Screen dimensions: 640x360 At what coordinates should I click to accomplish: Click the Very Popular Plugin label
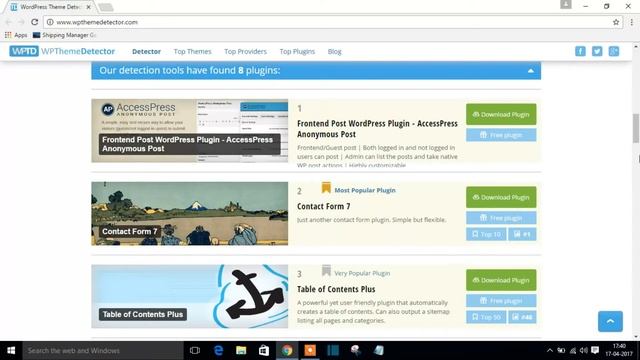click(362, 273)
